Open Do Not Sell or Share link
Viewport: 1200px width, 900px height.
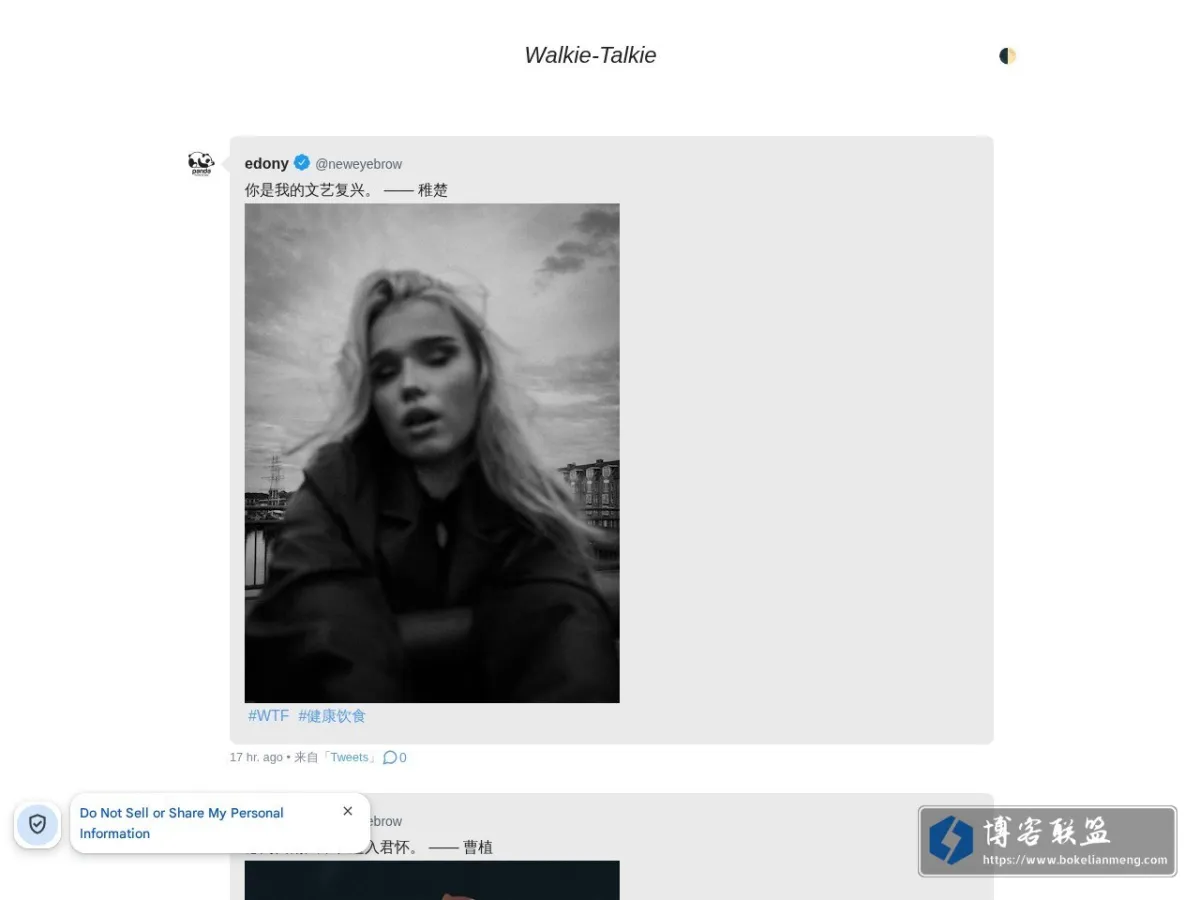click(182, 823)
